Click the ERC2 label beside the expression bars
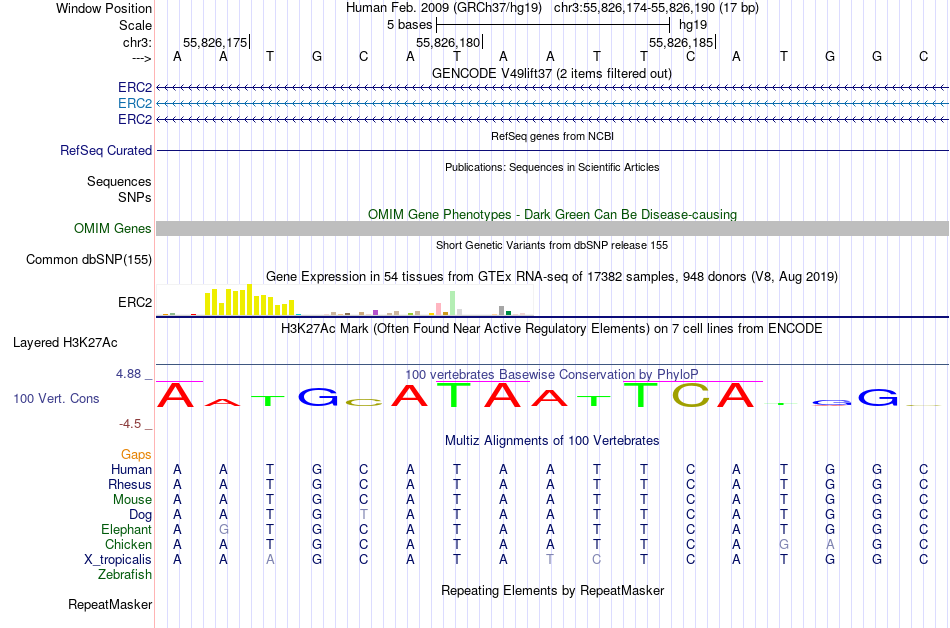 click(135, 302)
